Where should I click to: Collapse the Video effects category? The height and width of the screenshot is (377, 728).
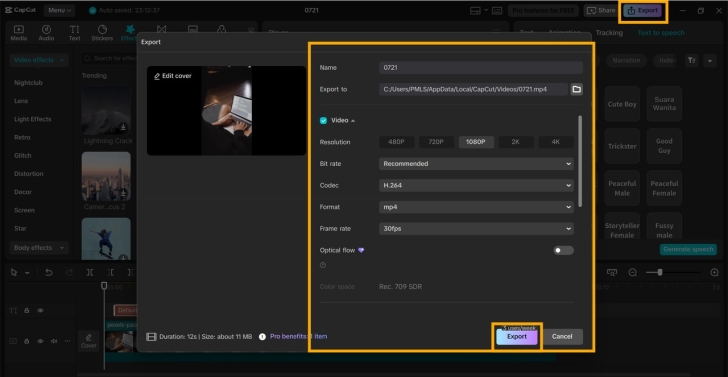(x=39, y=60)
